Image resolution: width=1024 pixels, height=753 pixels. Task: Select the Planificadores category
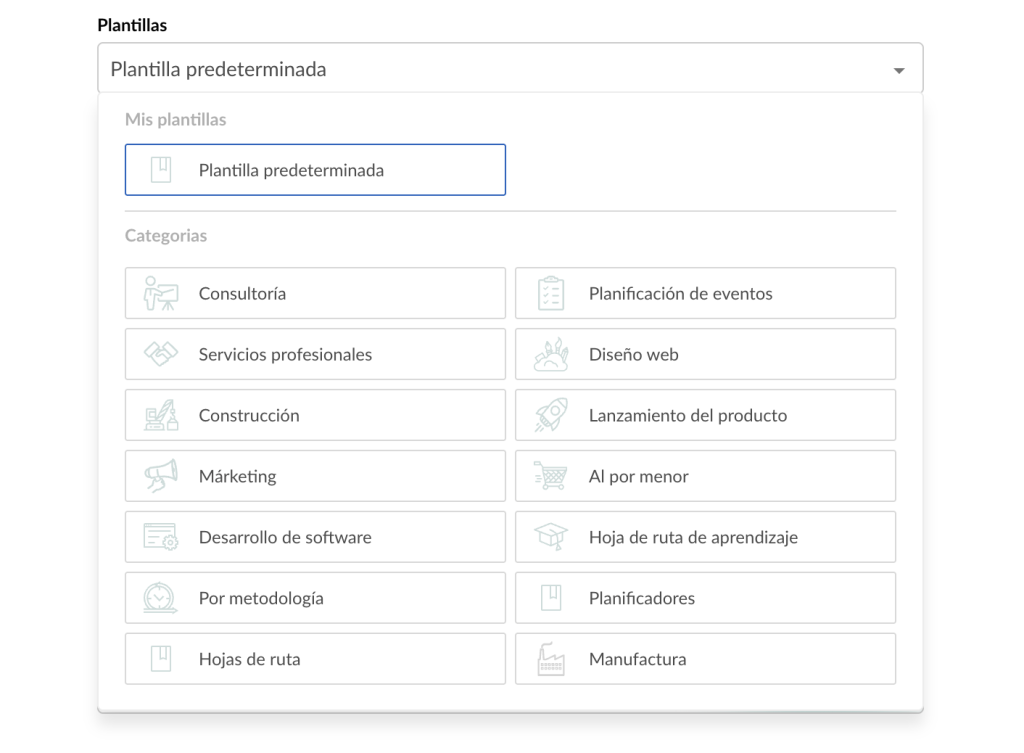(x=705, y=598)
